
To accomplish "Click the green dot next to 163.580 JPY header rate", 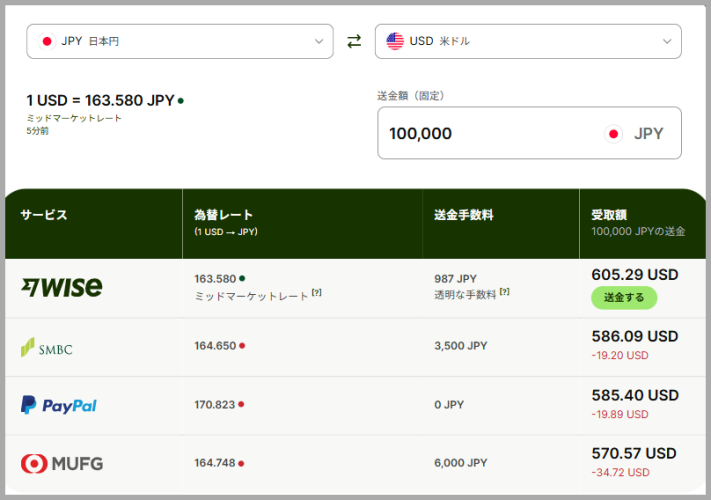I will point(180,101).
